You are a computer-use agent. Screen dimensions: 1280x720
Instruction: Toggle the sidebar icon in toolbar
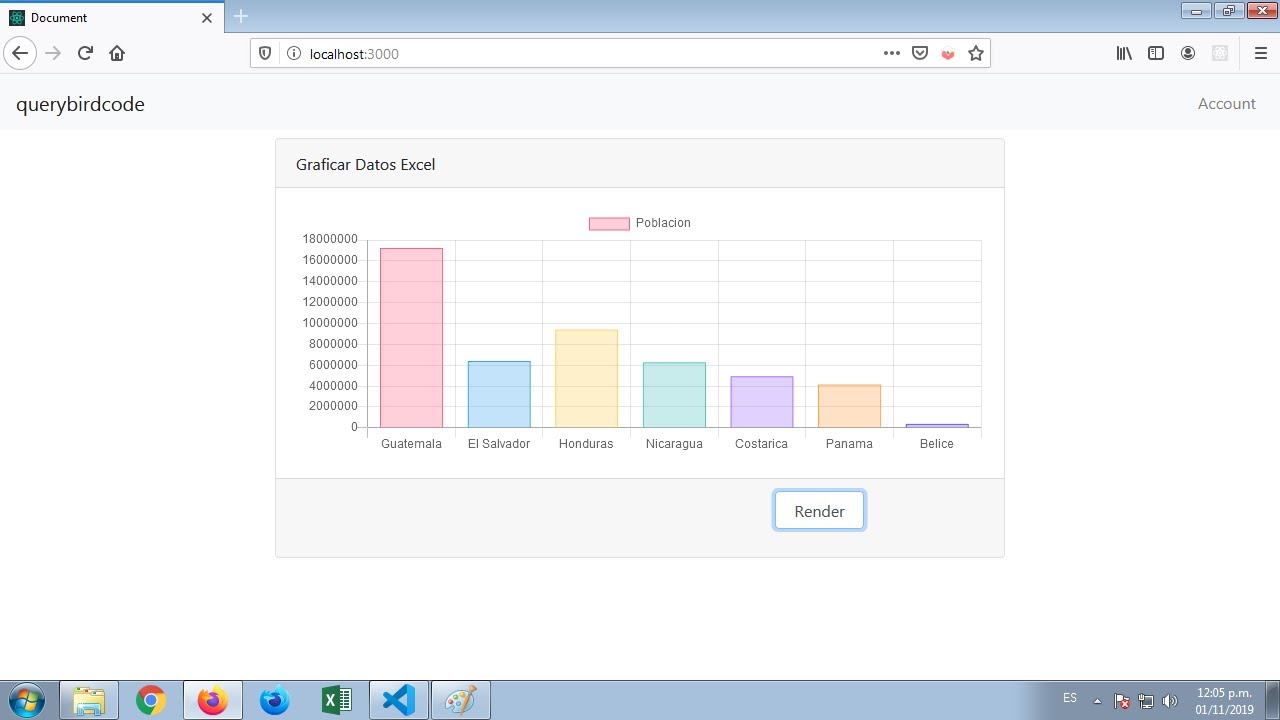click(x=1156, y=53)
